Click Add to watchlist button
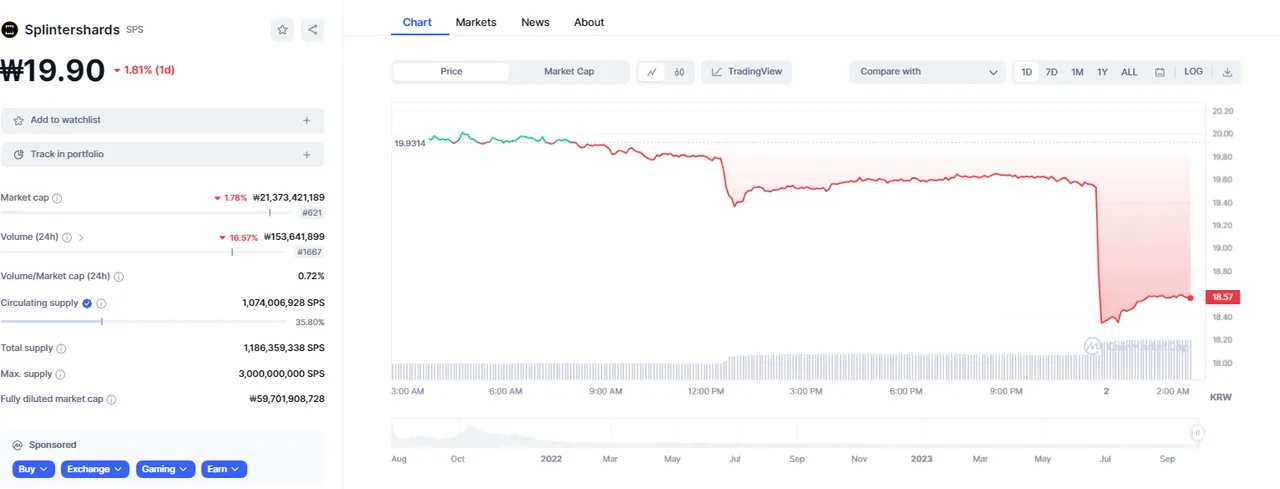The width and height of the screenshot is (1280, 489). click(162, 121)
